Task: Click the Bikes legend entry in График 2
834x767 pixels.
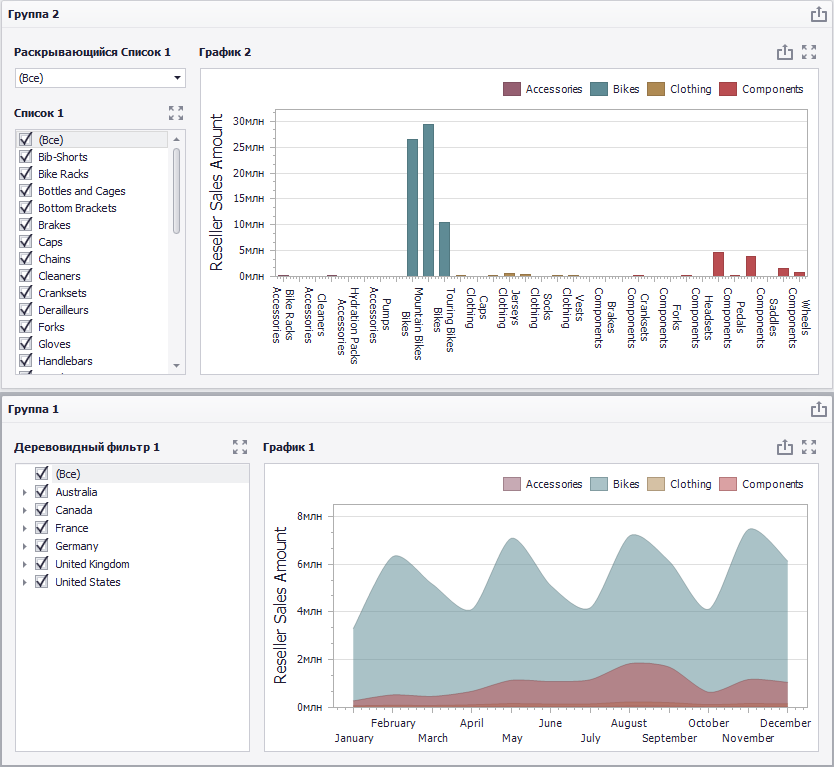Action: 615,89
